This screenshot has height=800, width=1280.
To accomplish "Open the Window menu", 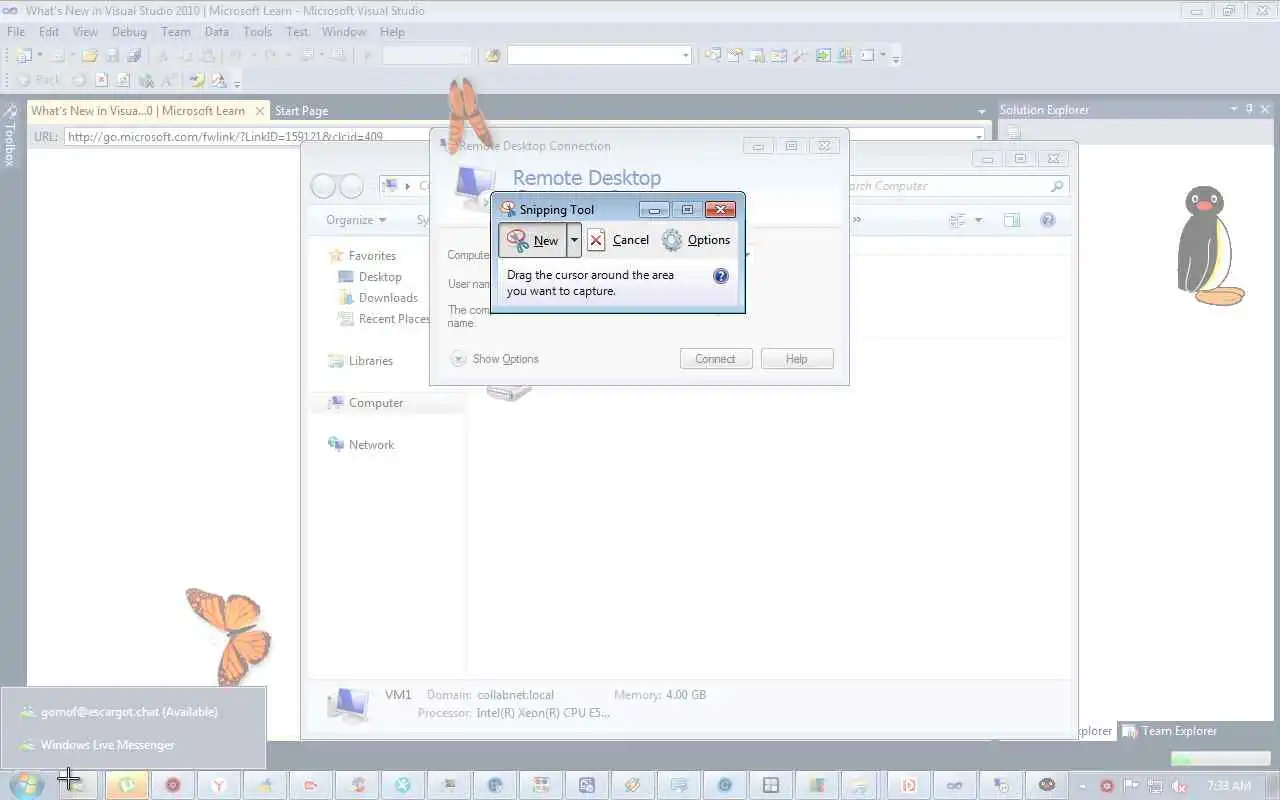I will tap(344, 32).
